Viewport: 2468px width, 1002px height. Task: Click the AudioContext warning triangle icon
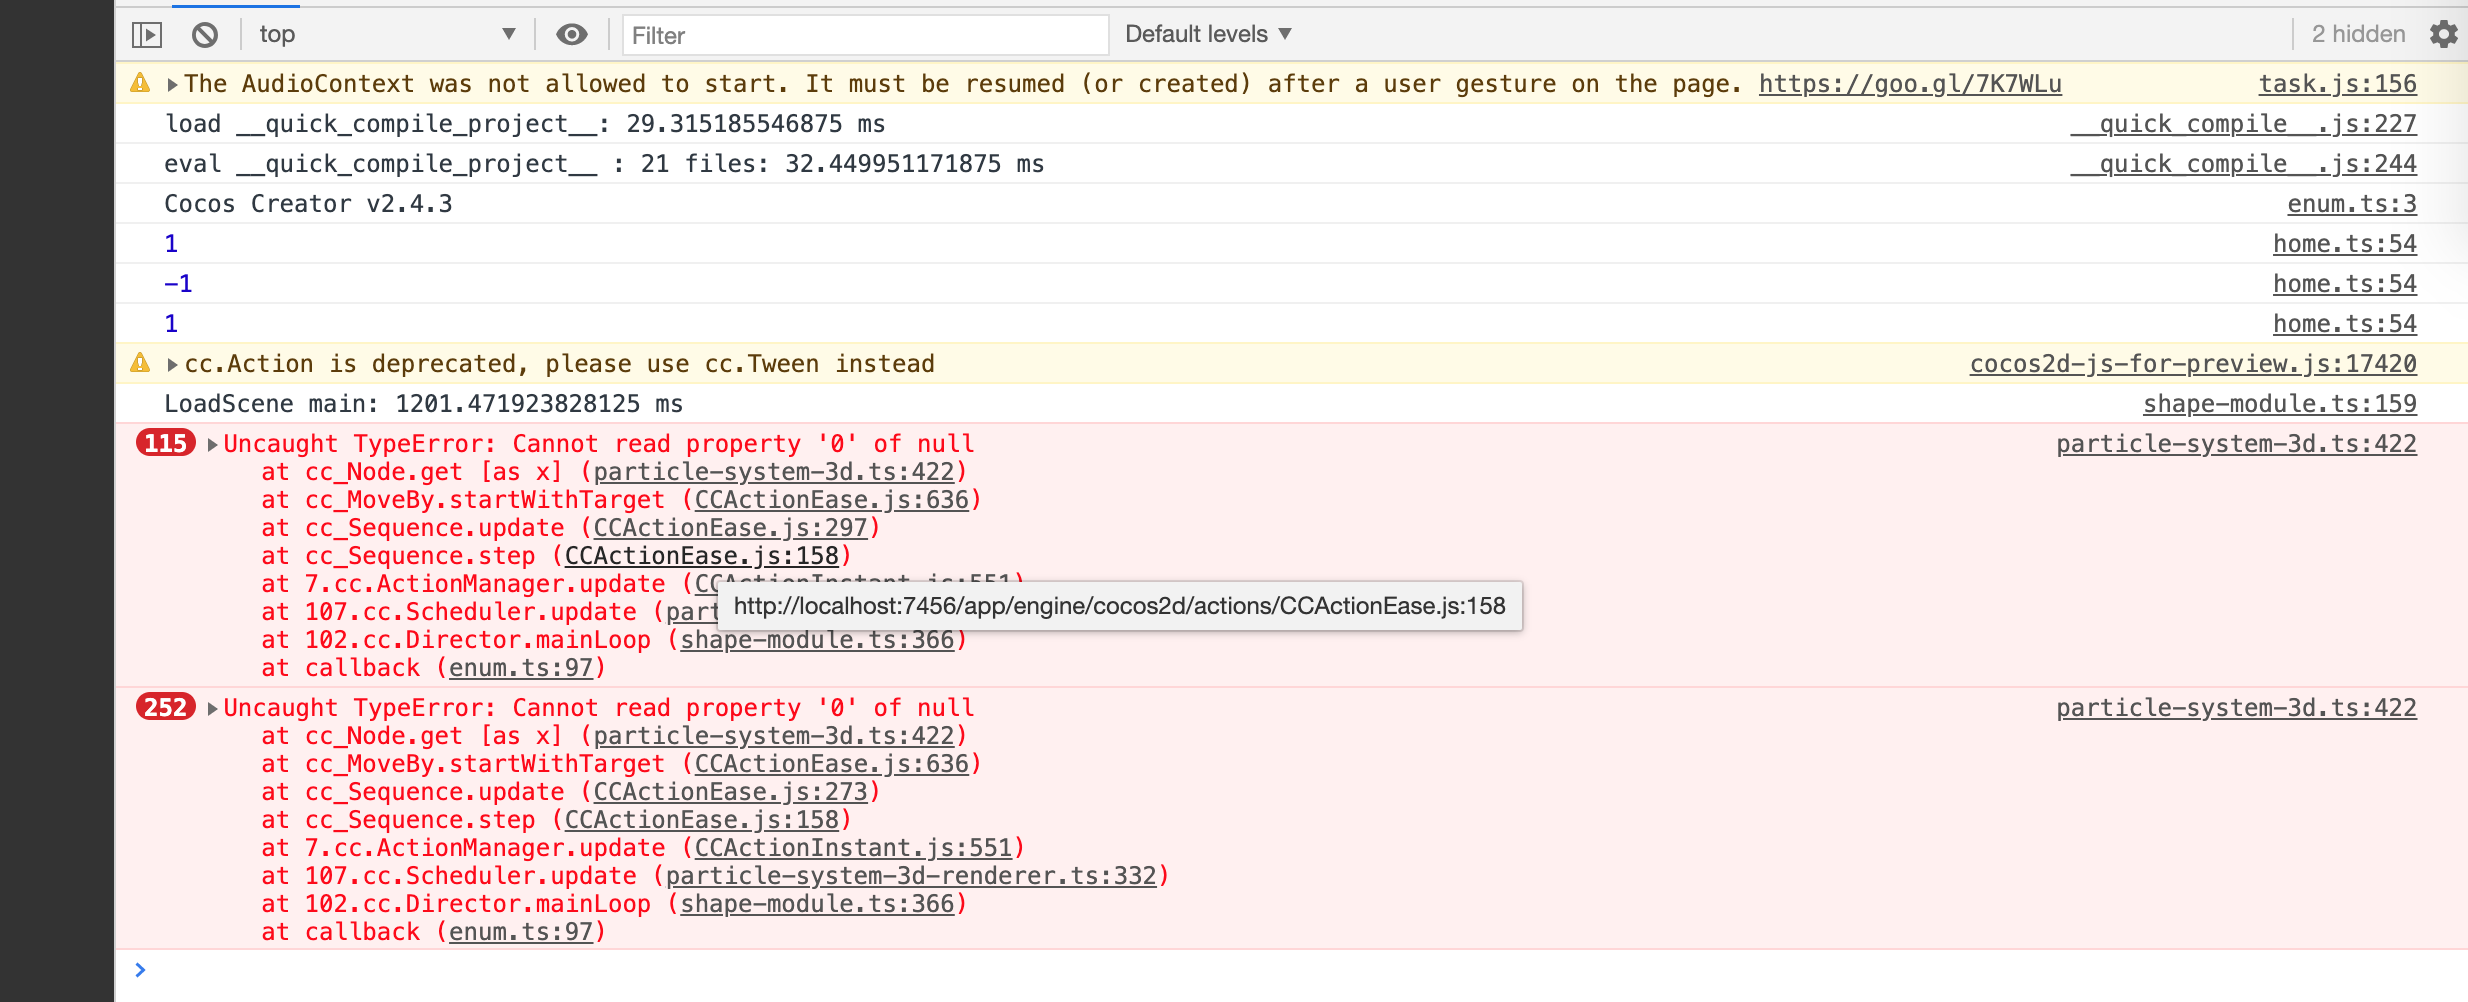(140, 83)
